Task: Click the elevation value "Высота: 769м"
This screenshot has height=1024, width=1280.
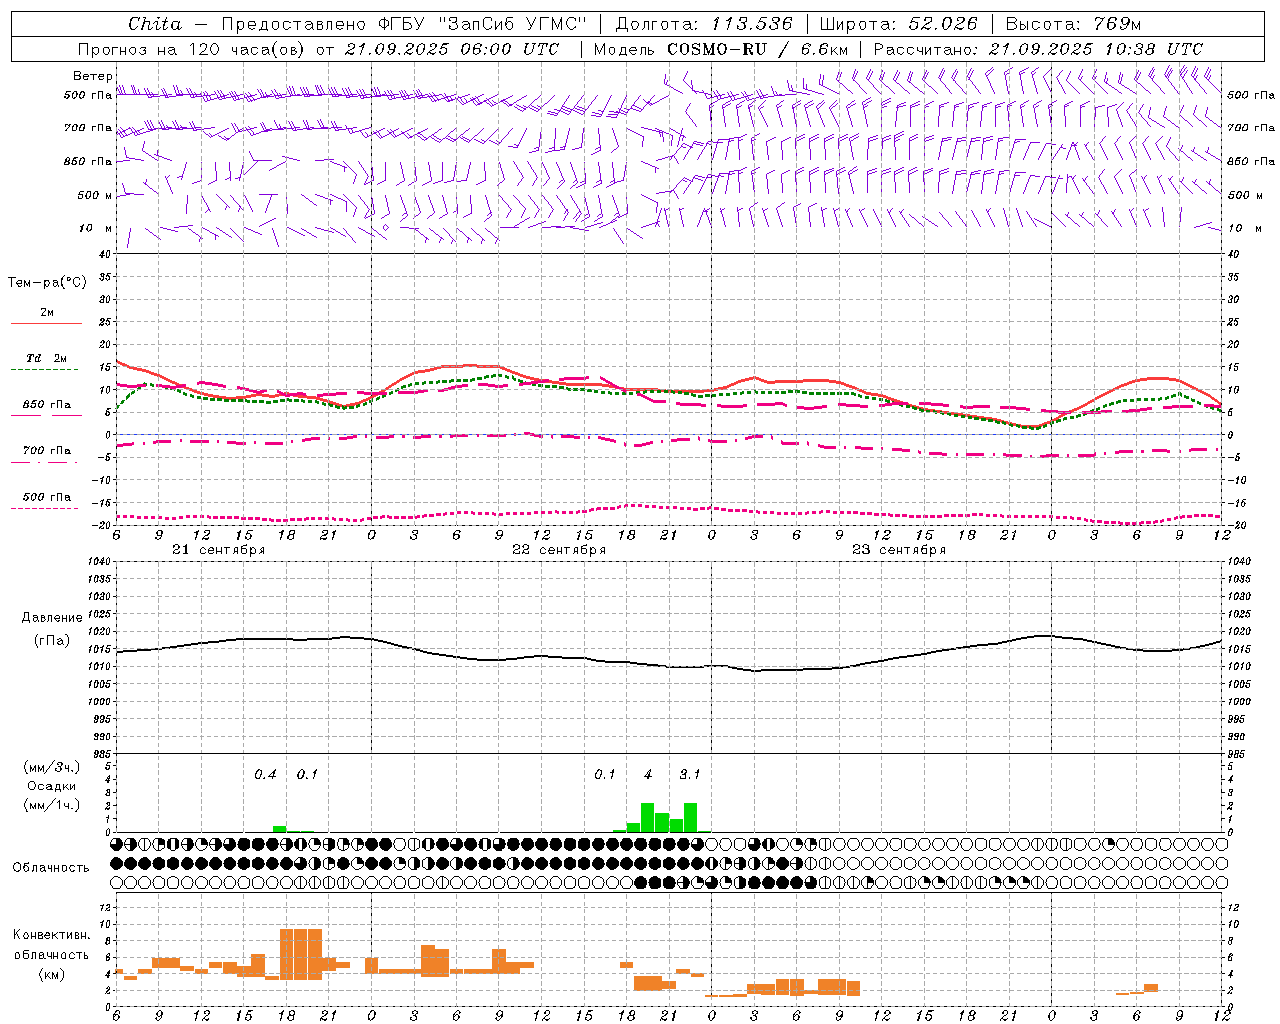Action: tap(1073, 24)
